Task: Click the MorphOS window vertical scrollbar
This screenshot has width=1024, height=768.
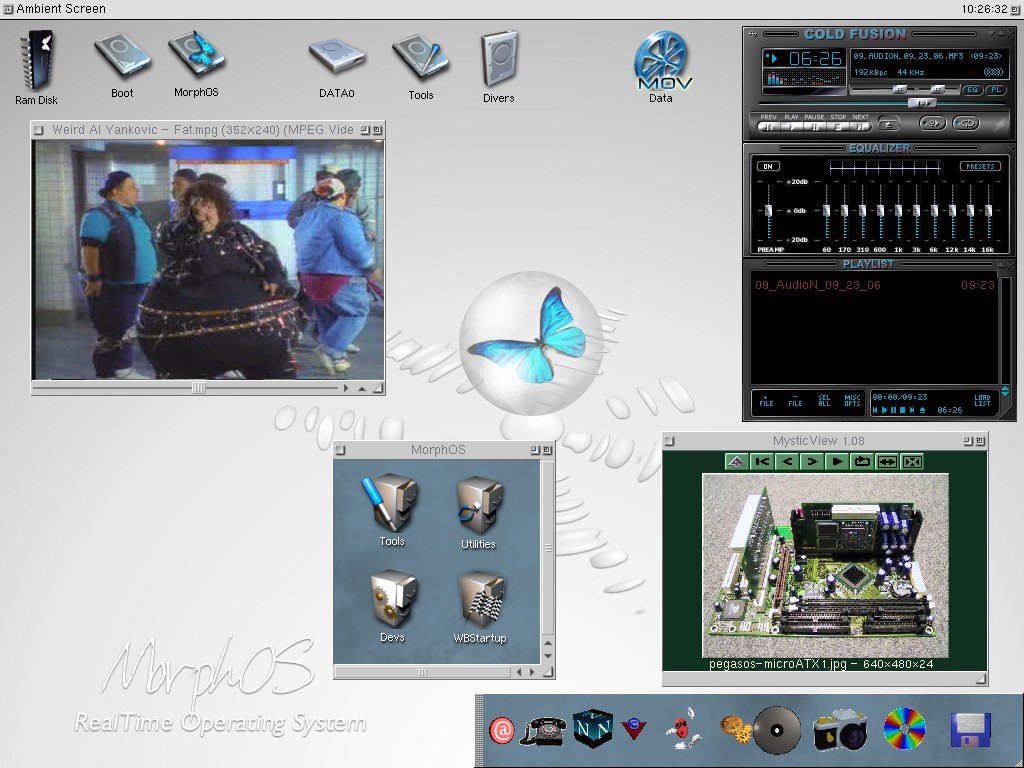Action: pyautogui.click(x=548, y=548)
